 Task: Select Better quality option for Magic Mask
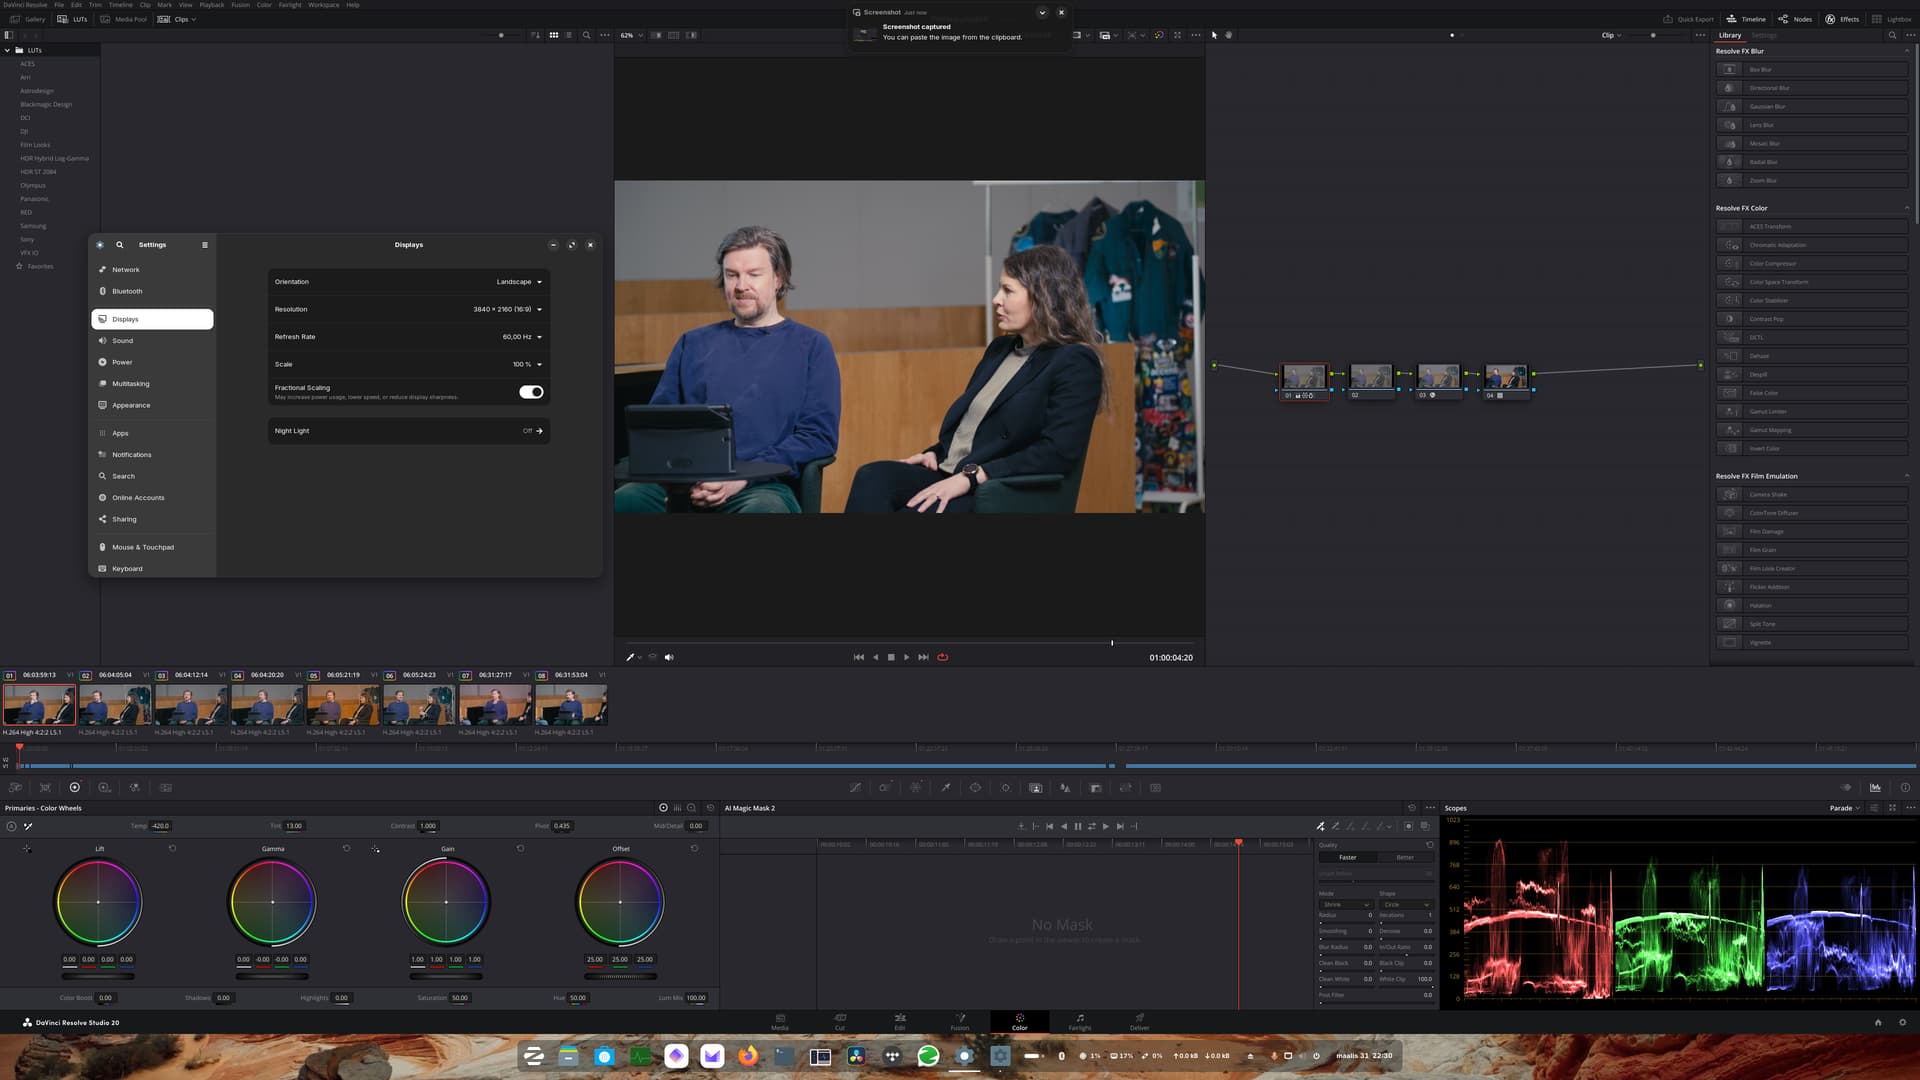(x=1404, y=857)
